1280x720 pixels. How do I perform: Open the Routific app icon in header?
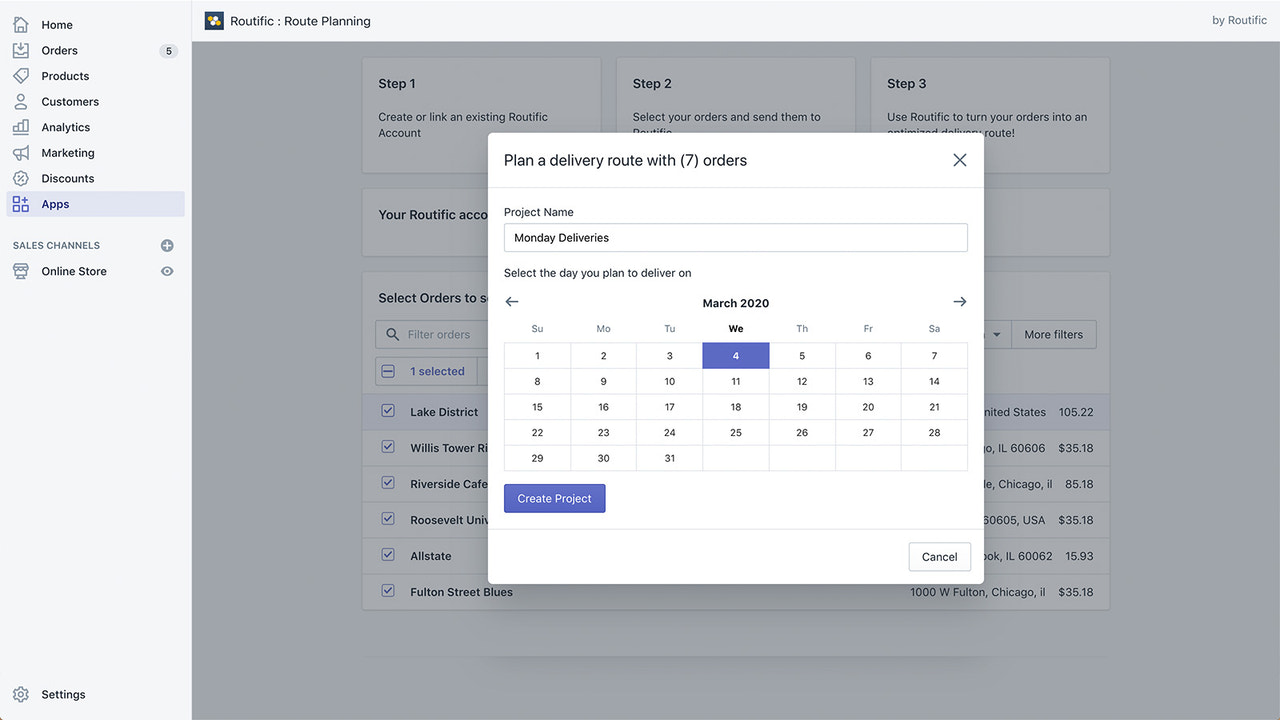pyautogui.click(x=213, y=20)
